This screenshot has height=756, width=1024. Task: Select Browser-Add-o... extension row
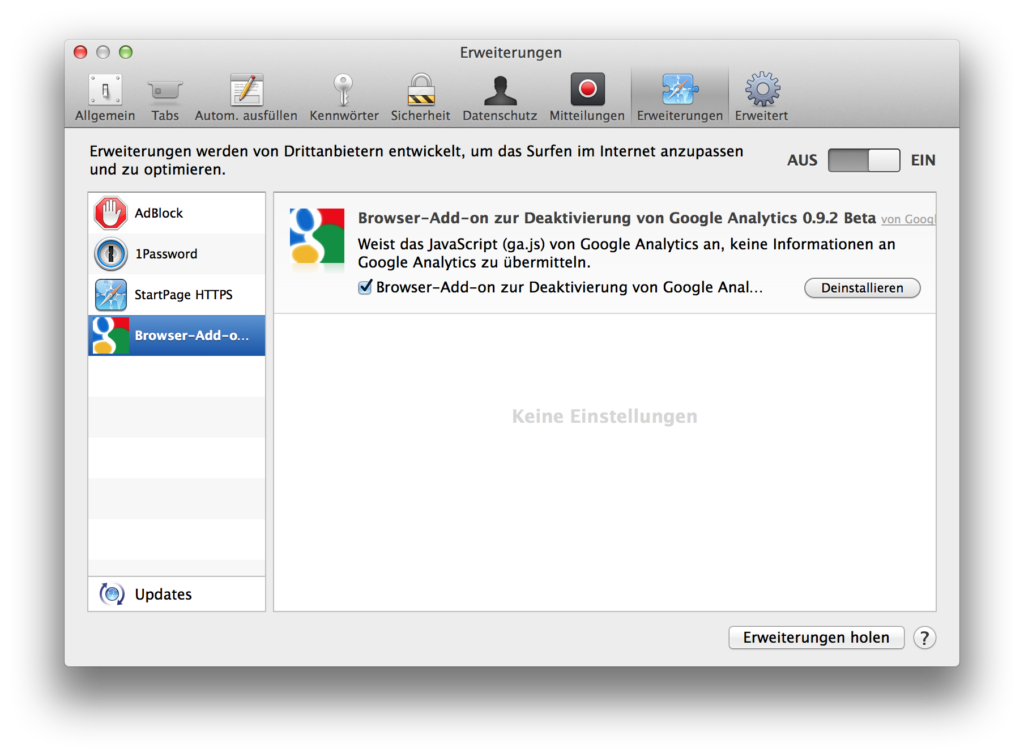click(177, 336)
